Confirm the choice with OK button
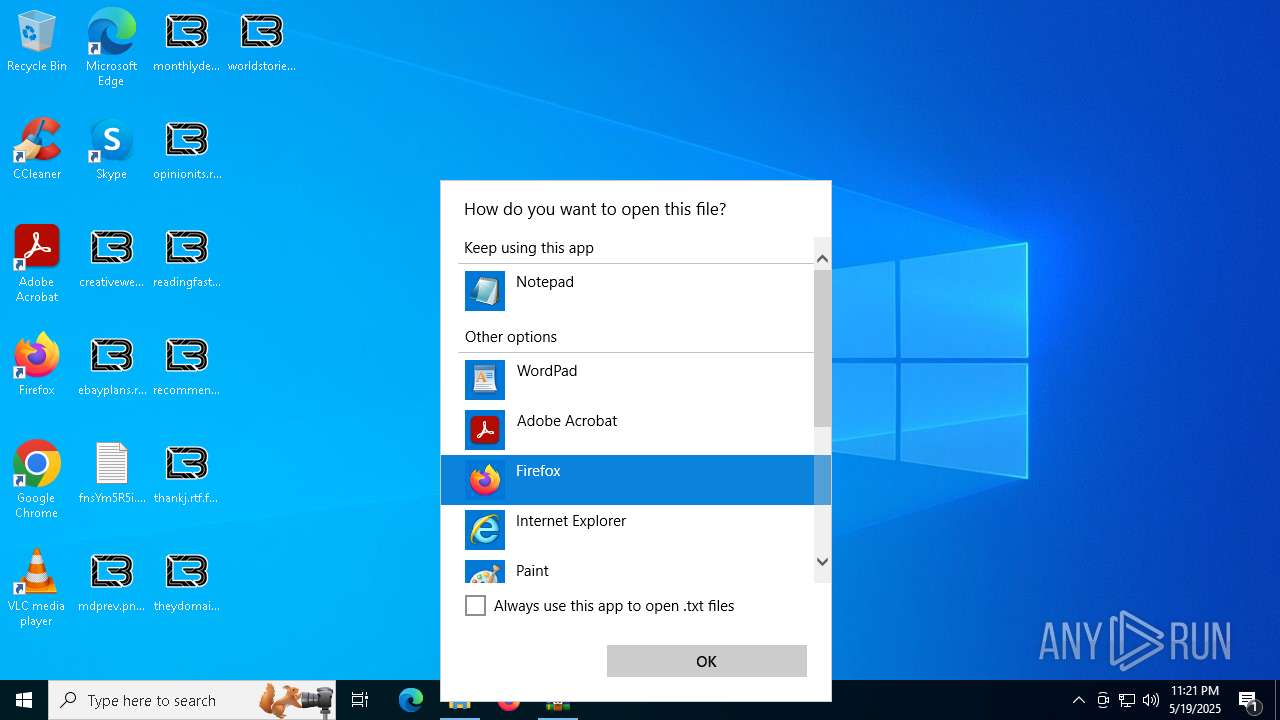The image size is (1280, 720). click(707, 661)
